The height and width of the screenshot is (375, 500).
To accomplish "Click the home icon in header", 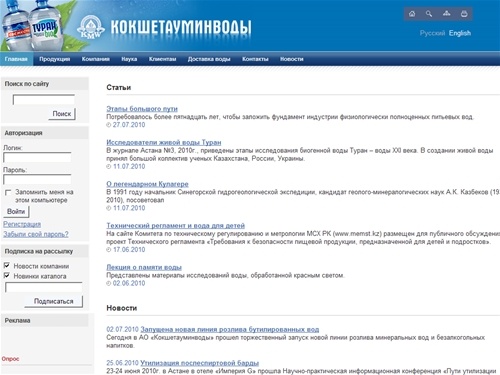I will [x=412, y=14].
